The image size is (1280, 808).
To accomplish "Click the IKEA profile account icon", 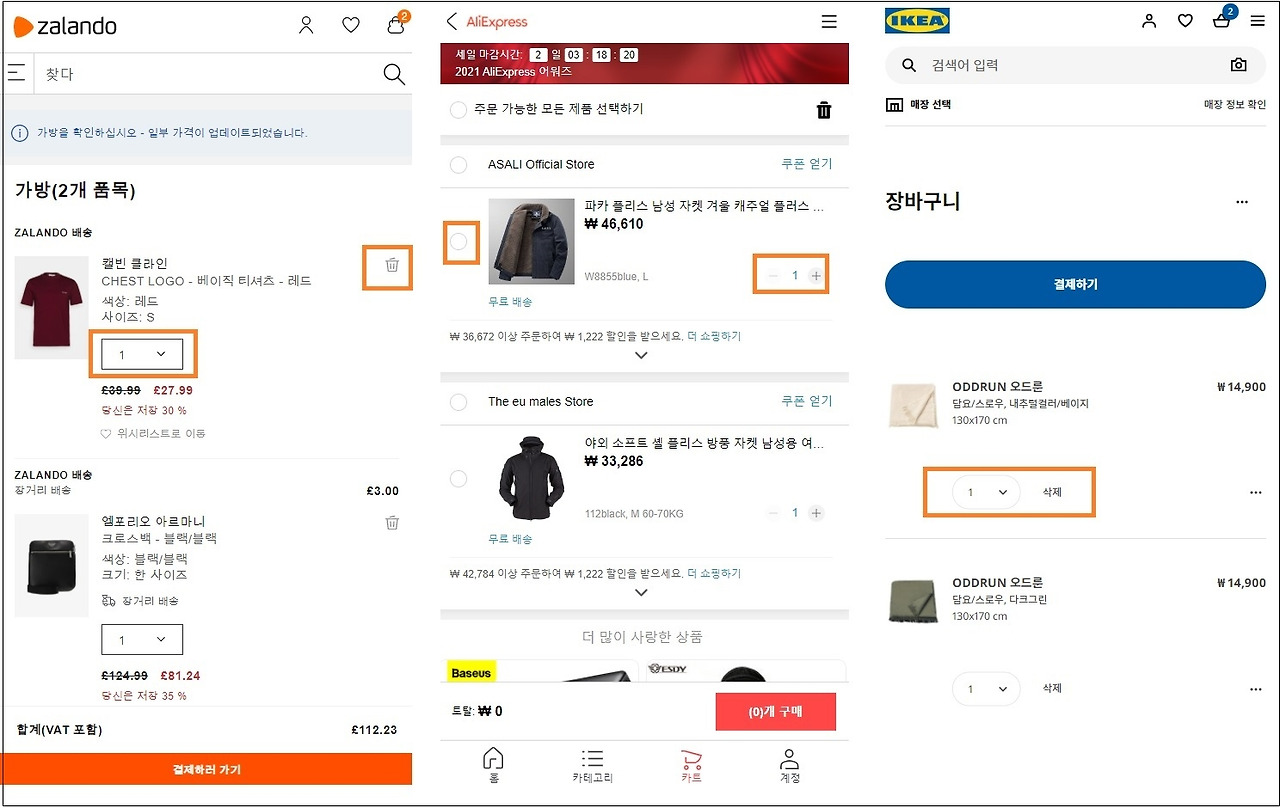I will [x=1149, y=20].
